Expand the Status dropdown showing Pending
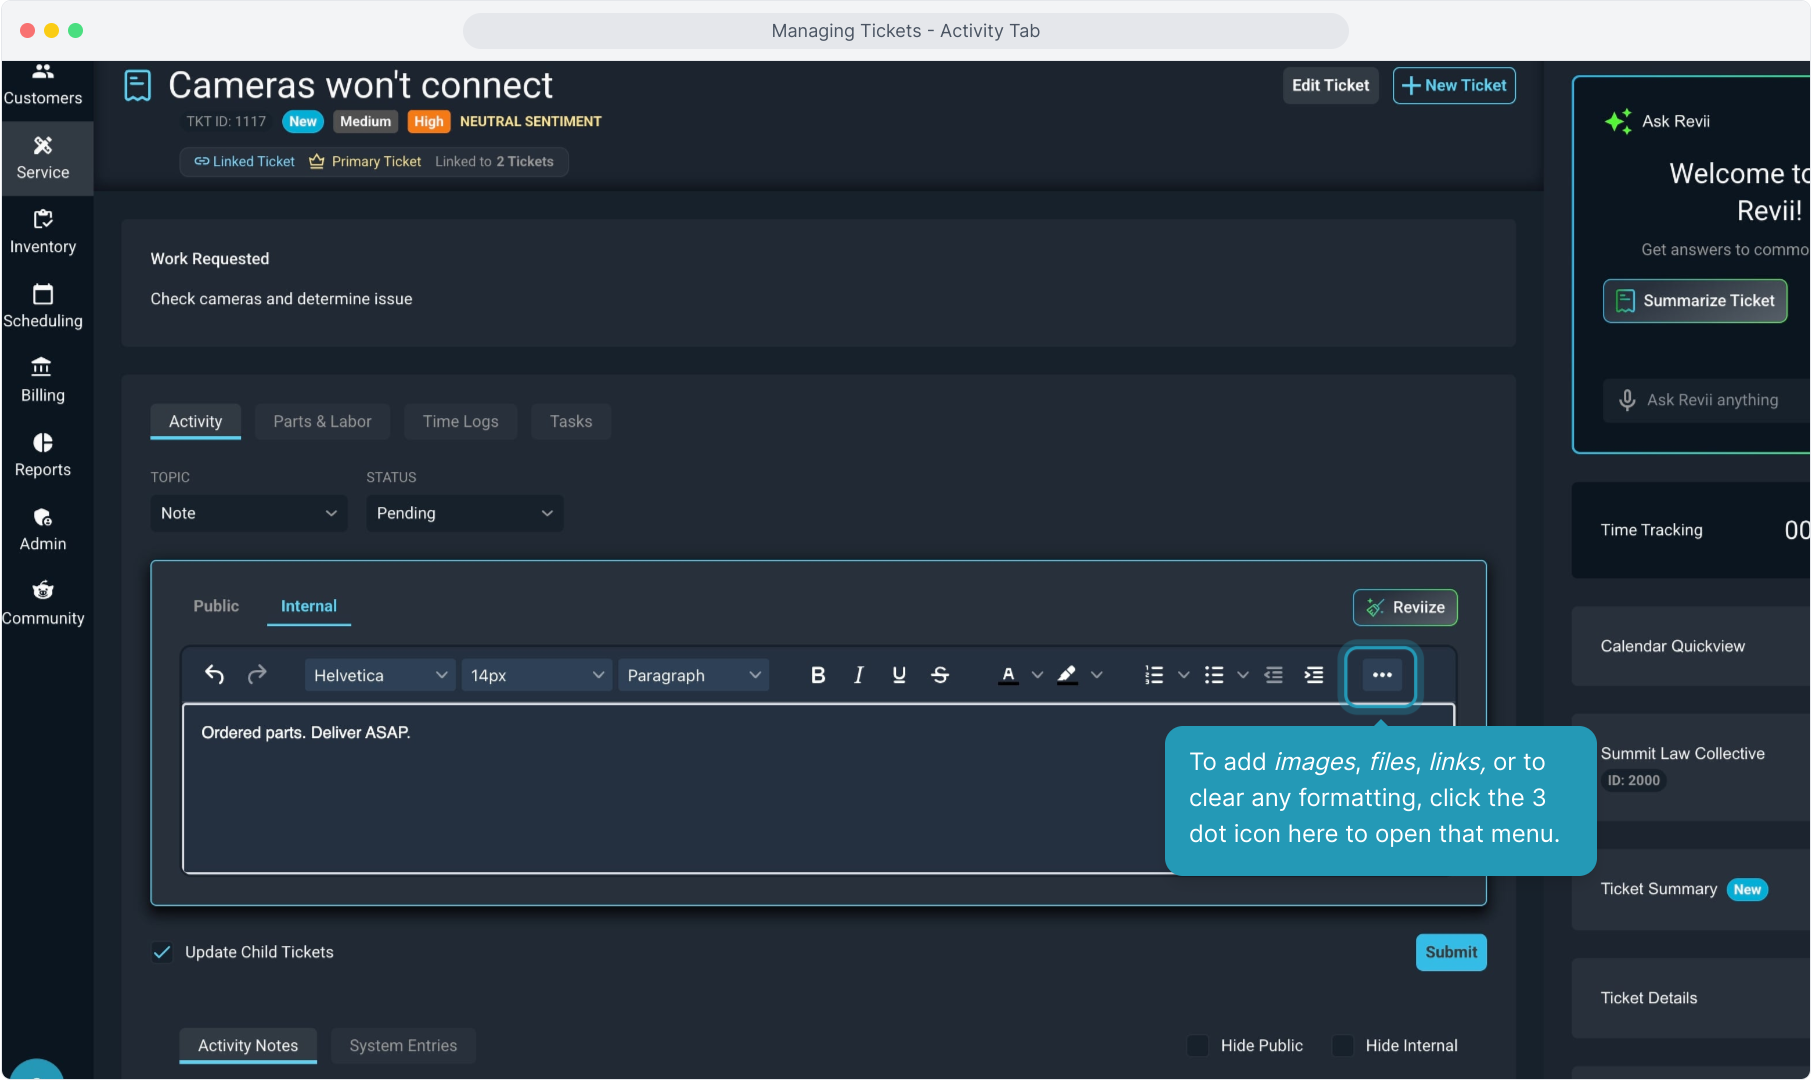Image resolution: width=1812 pixels, height=1080 pixels. tap(464, 513)
